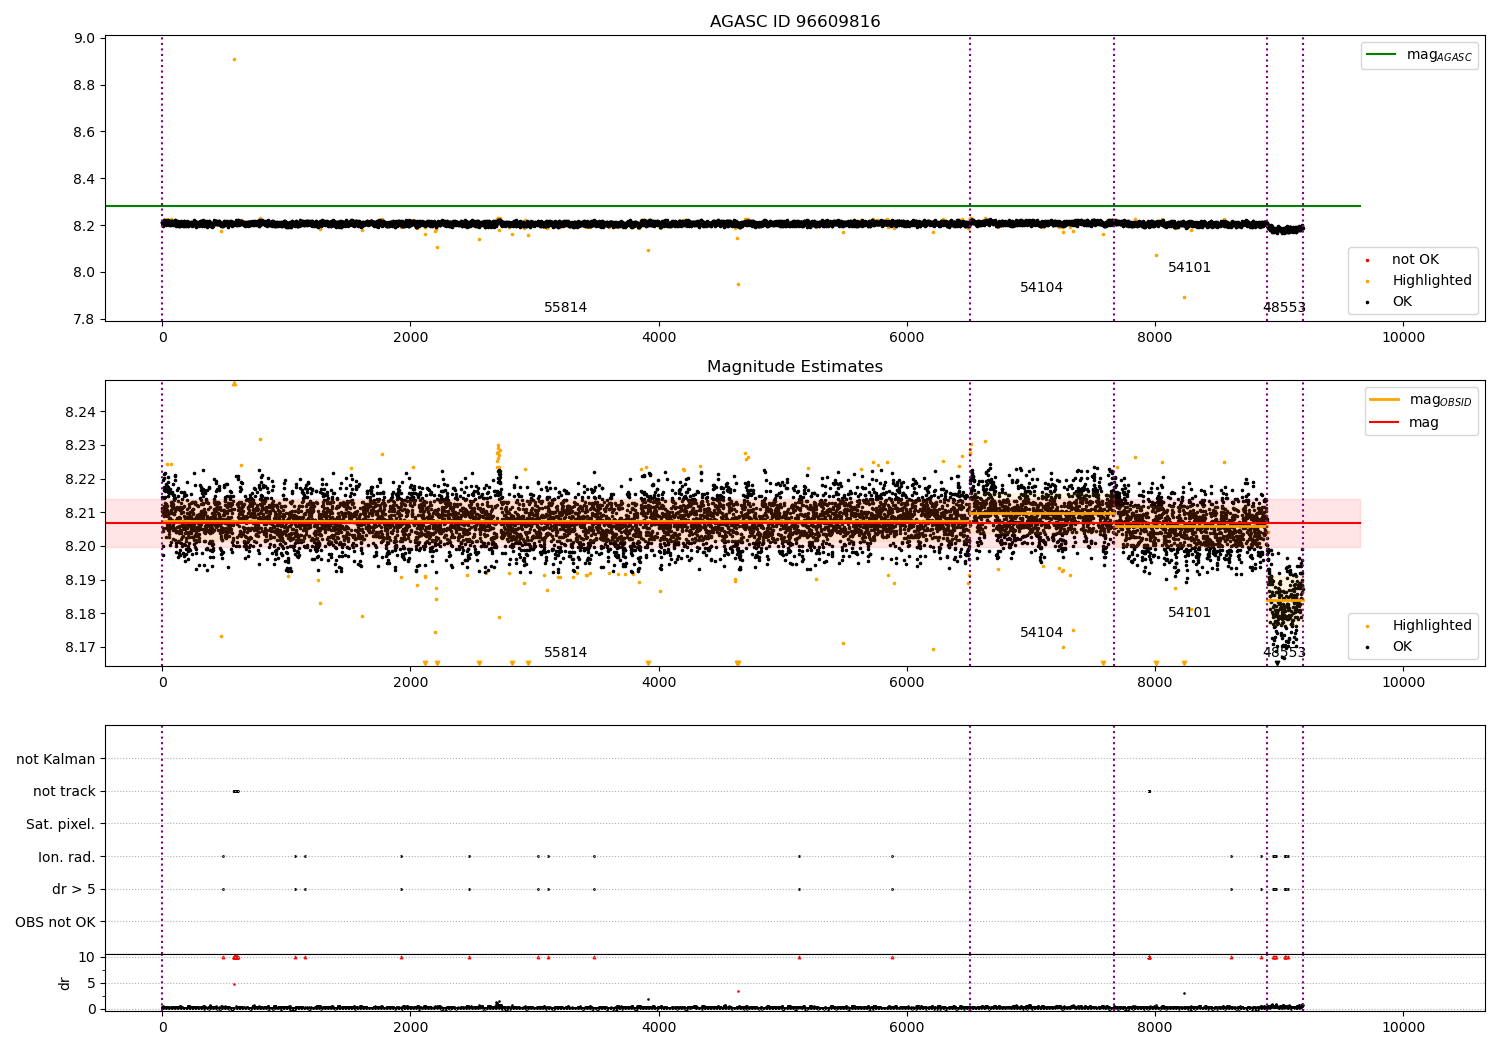
Task: Click the green mag AGASC line in top plot
Action: [732, 206]
